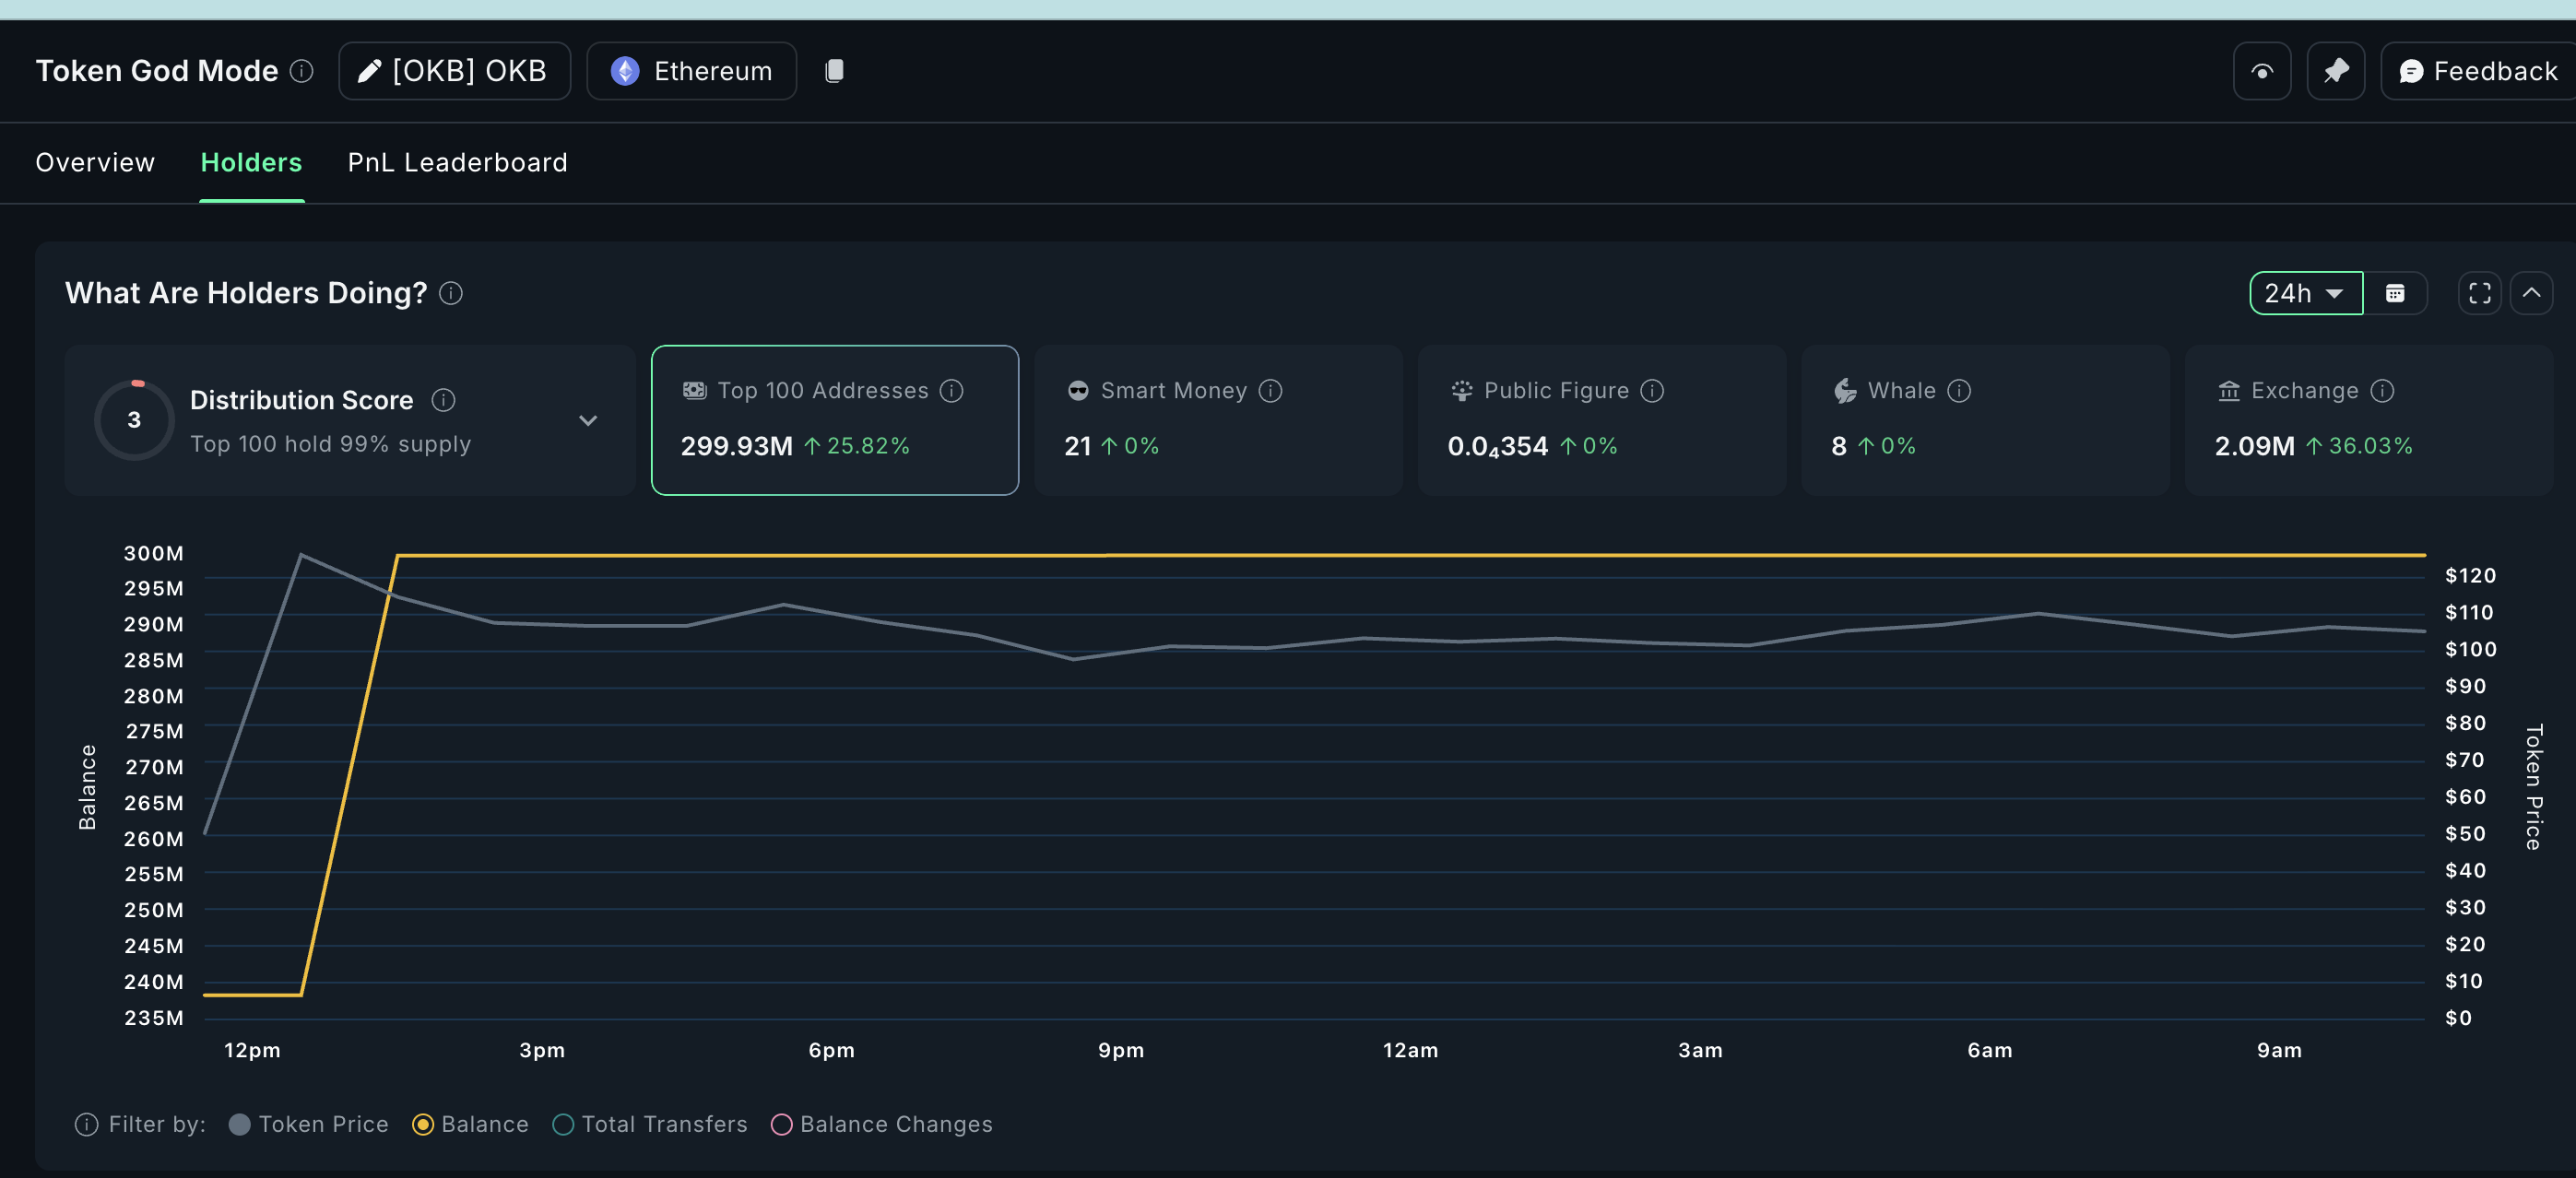Image resolution: width=2576 pixels, height=1178 pixels.
Task: Click the Feedback button
Action: 2478,71
